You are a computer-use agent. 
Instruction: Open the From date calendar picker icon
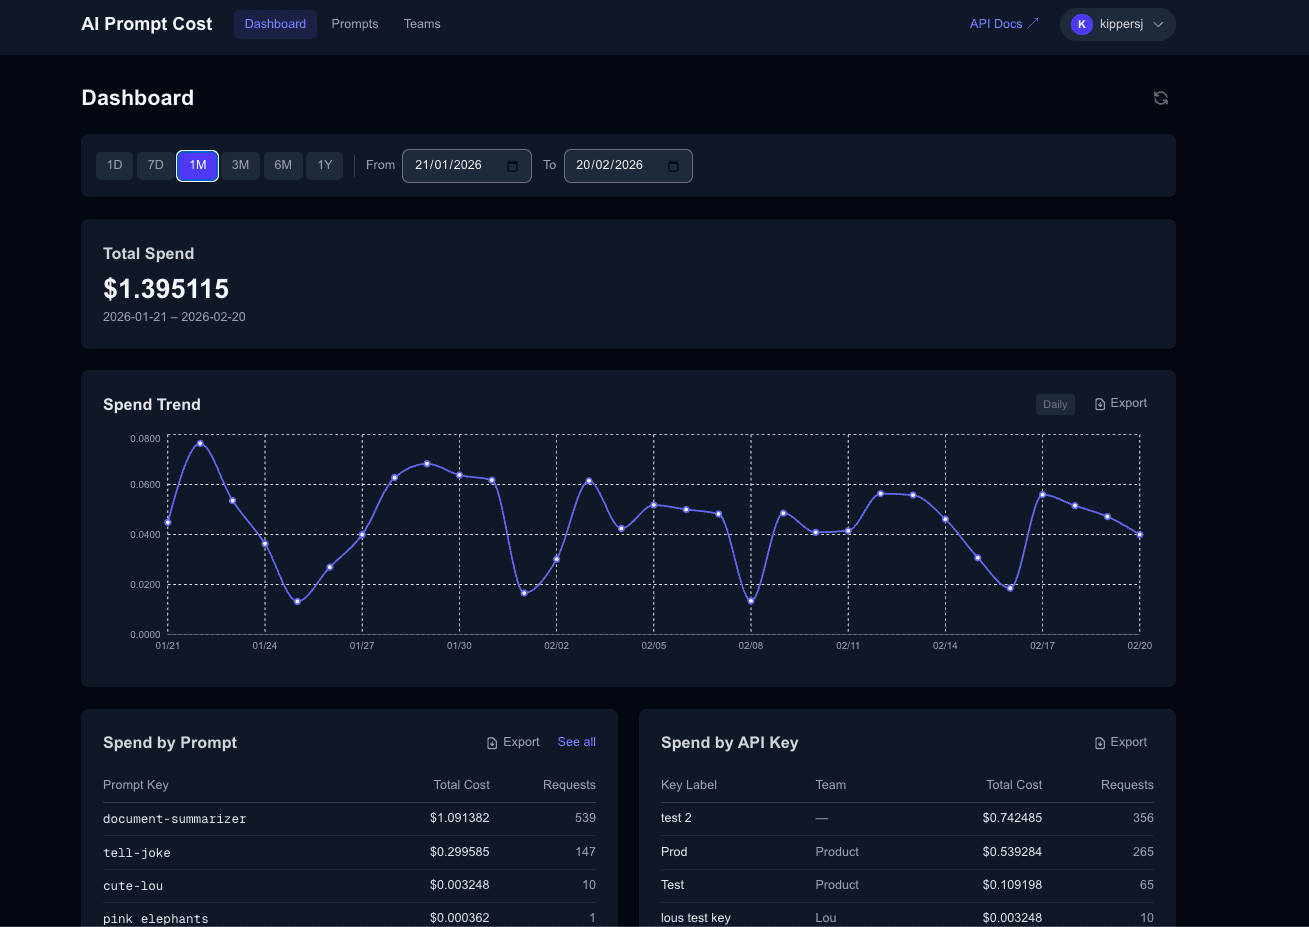point(513,166)
